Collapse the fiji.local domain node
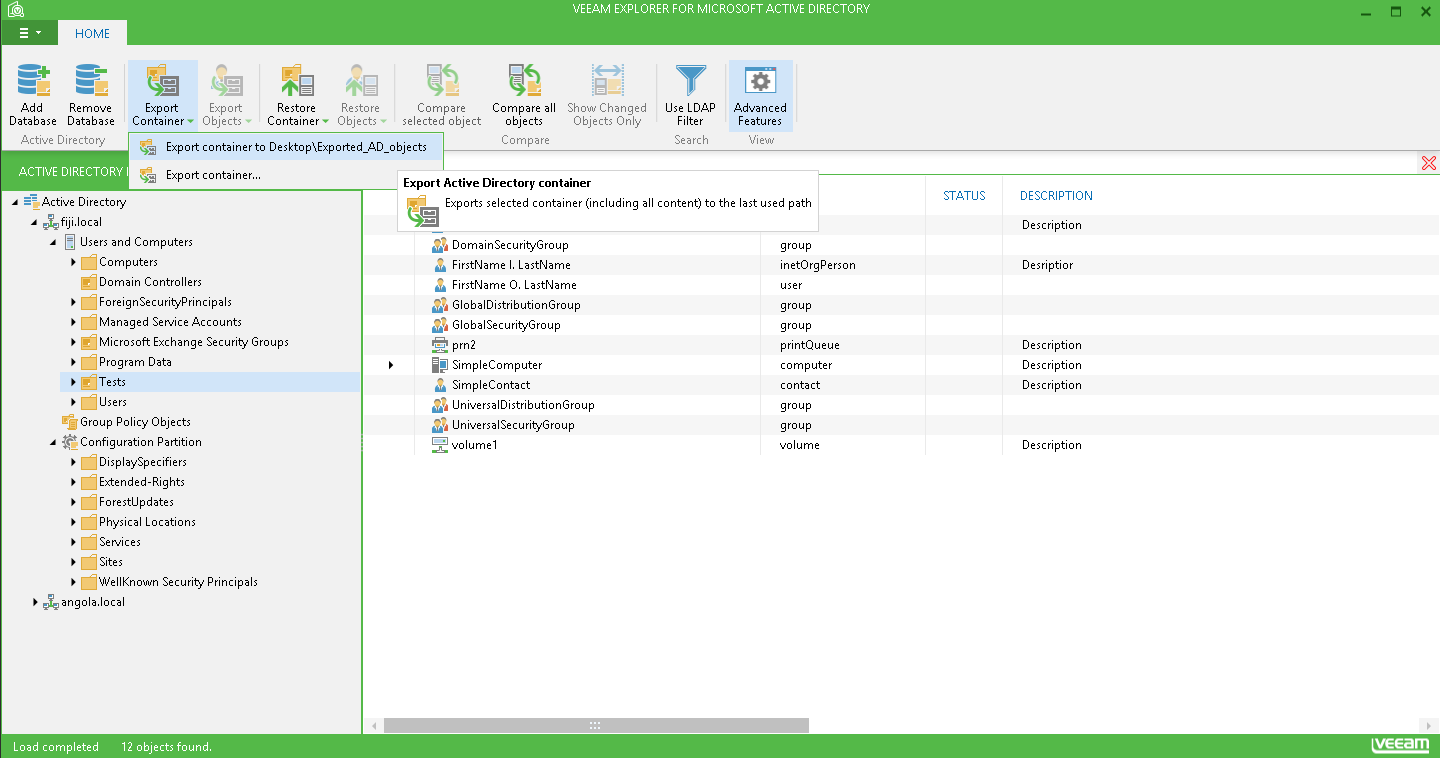Screen dimensions: 1440x758 (35, 222)
